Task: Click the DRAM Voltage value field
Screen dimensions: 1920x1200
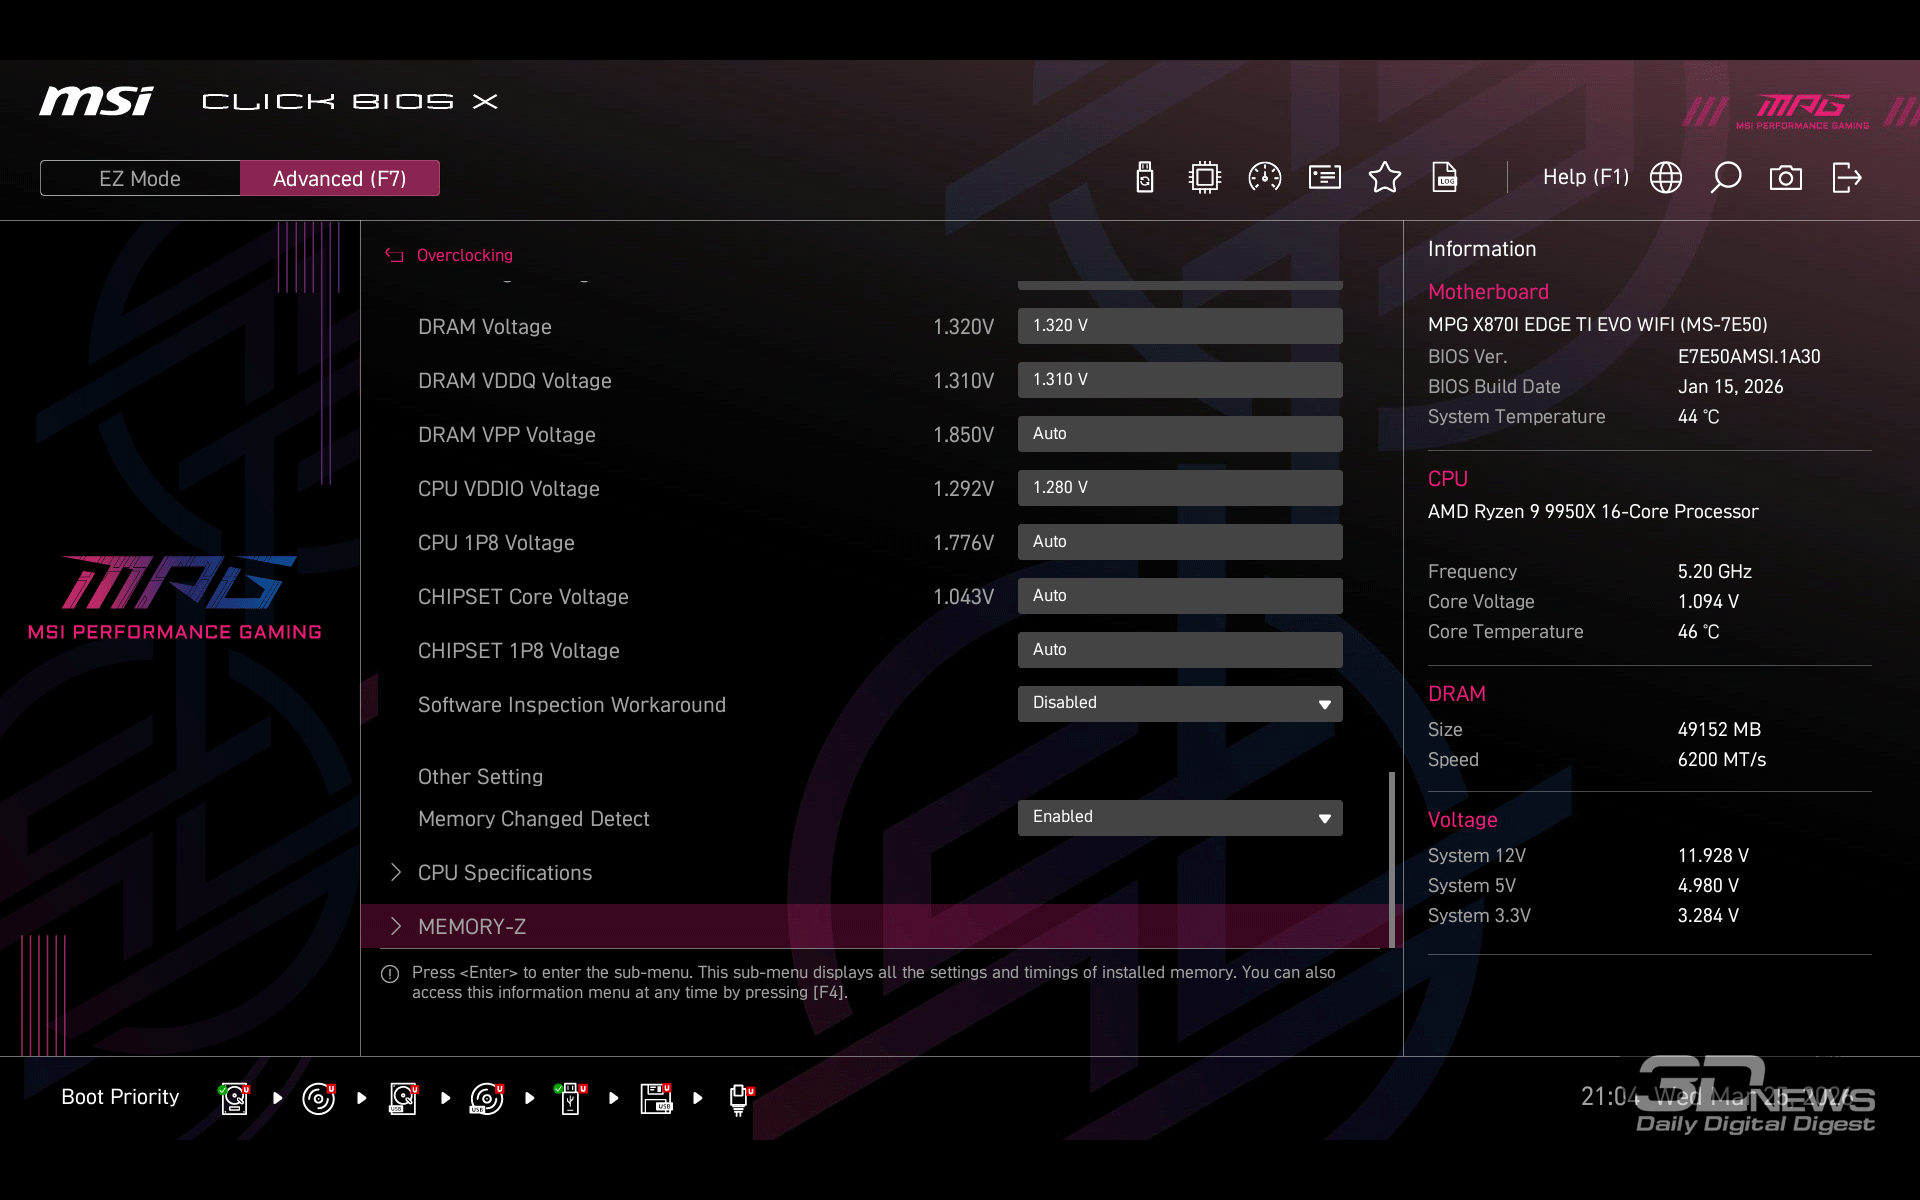Action: click(1180, 326)
